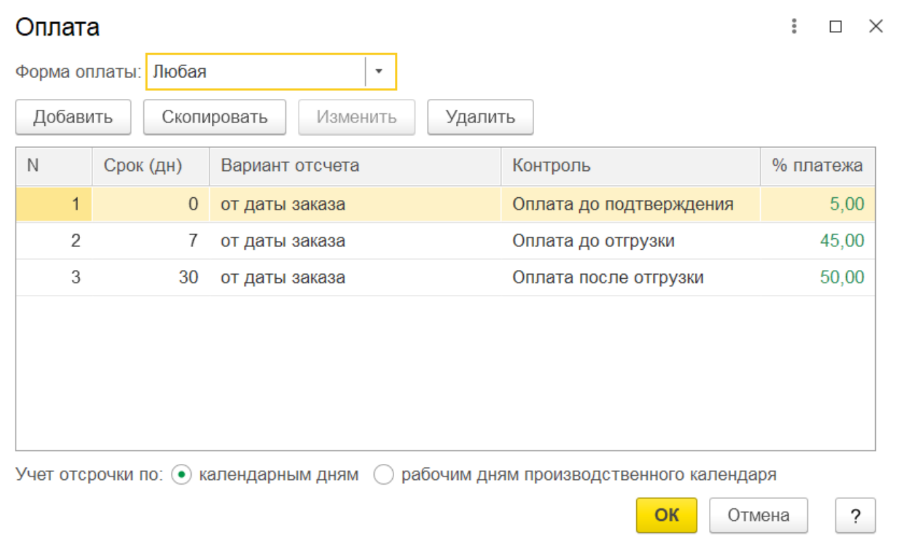The image size is (902, 550).
Task: Select the Оплата после отгрузки row
Action: (607, 277)
